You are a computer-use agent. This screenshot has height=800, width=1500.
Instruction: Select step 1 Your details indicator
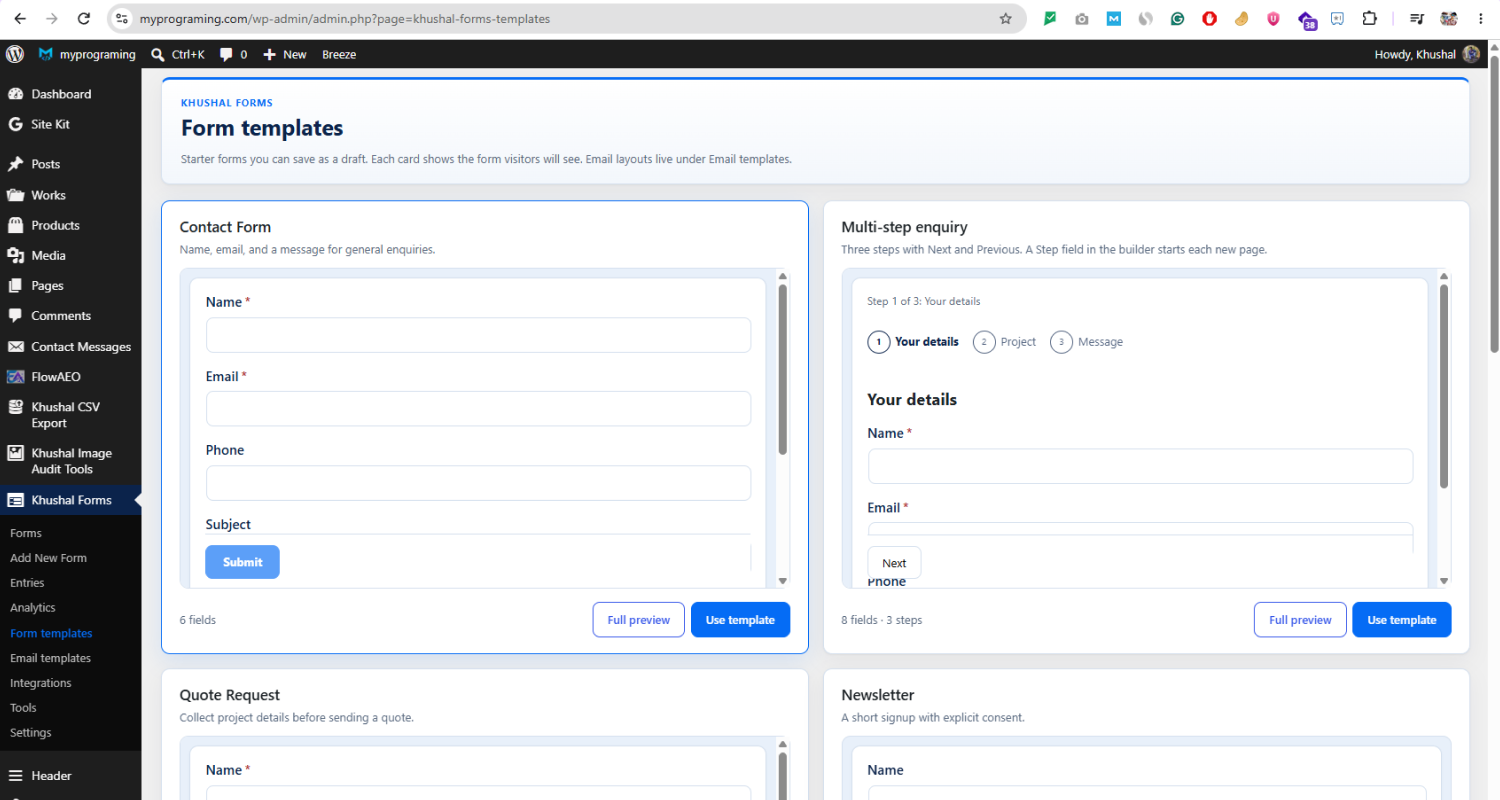pos(913,342)
